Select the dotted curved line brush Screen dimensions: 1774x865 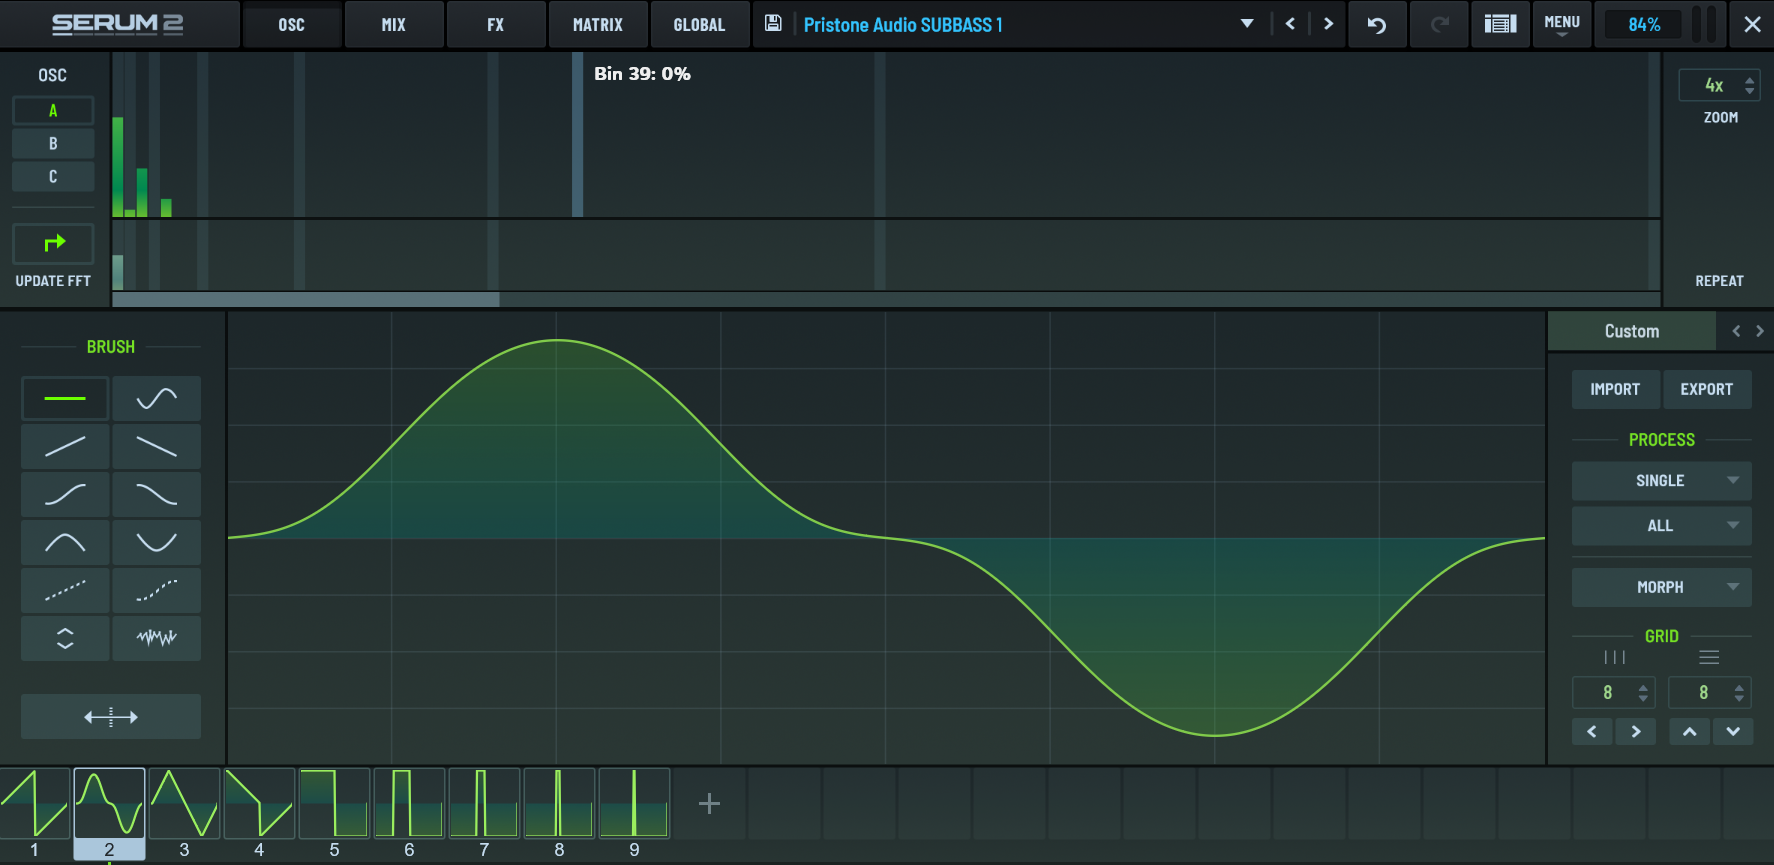(157, 590)
